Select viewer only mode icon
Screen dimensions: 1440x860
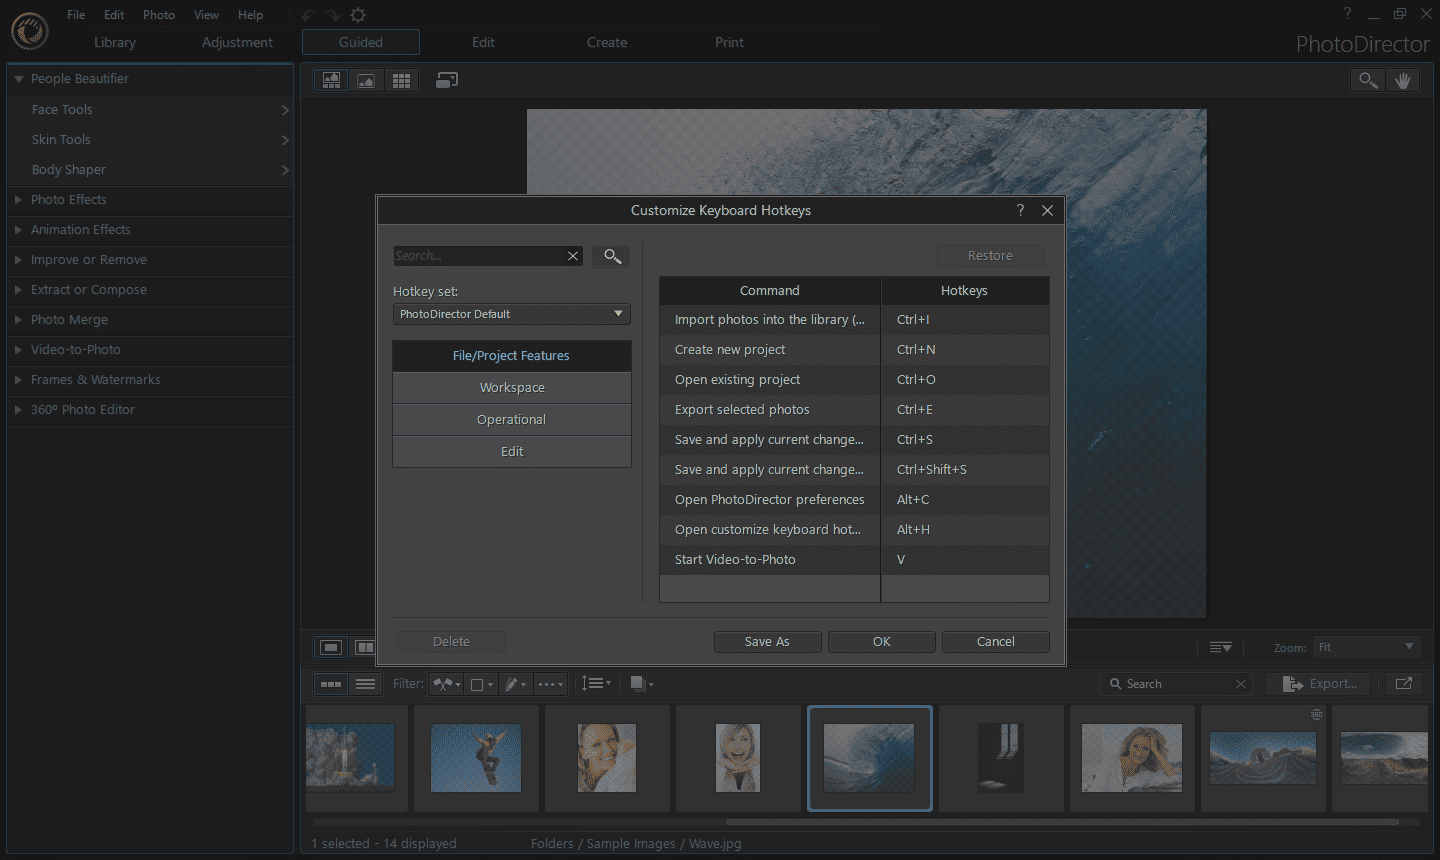point(366,80)
